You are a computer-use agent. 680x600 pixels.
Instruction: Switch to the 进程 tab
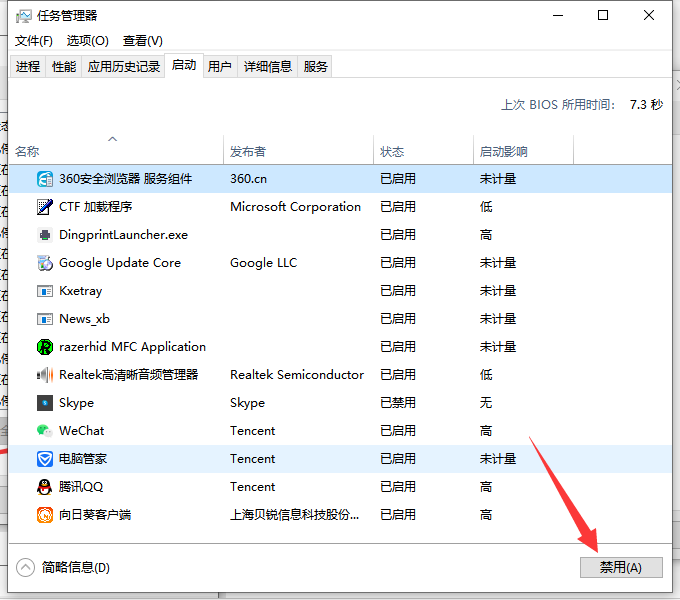click(x=28, y=67)
